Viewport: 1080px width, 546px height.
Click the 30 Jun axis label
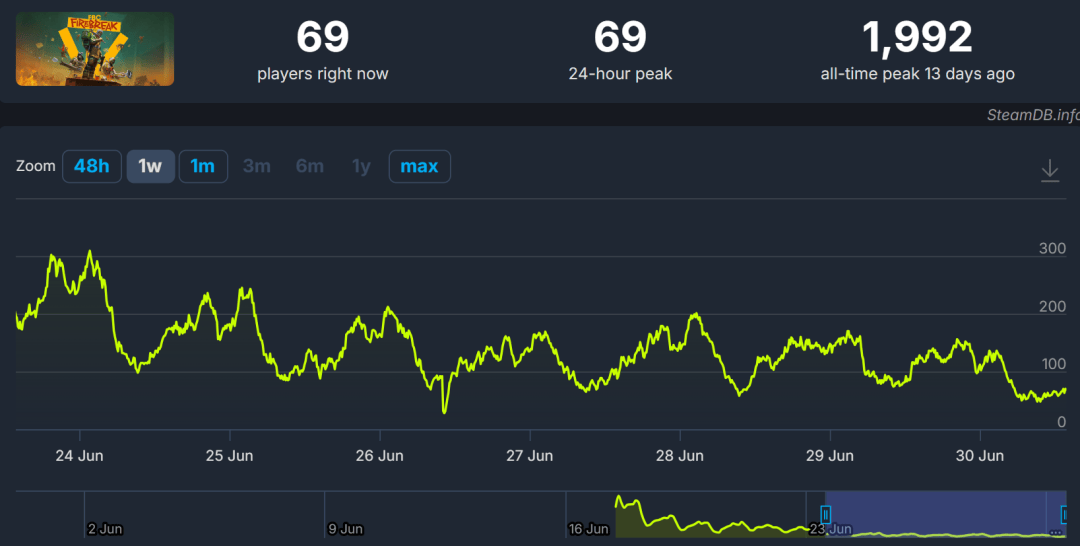(x=979, y=456)
